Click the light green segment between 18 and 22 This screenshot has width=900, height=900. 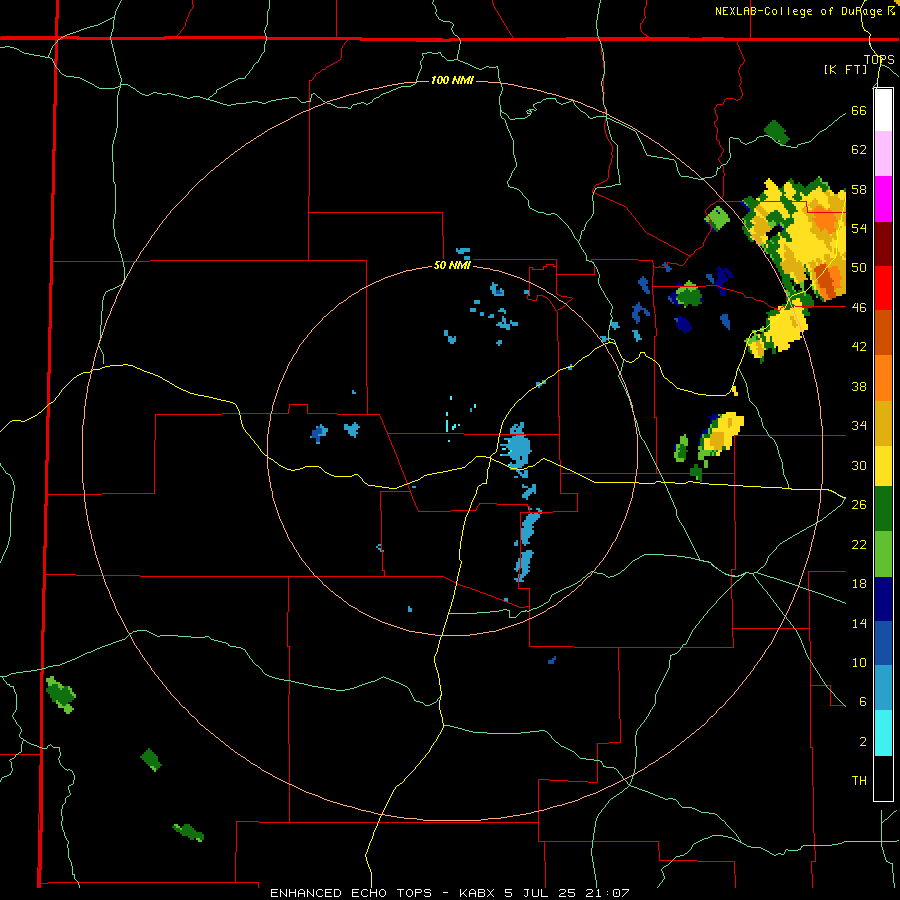click(883, 554)
